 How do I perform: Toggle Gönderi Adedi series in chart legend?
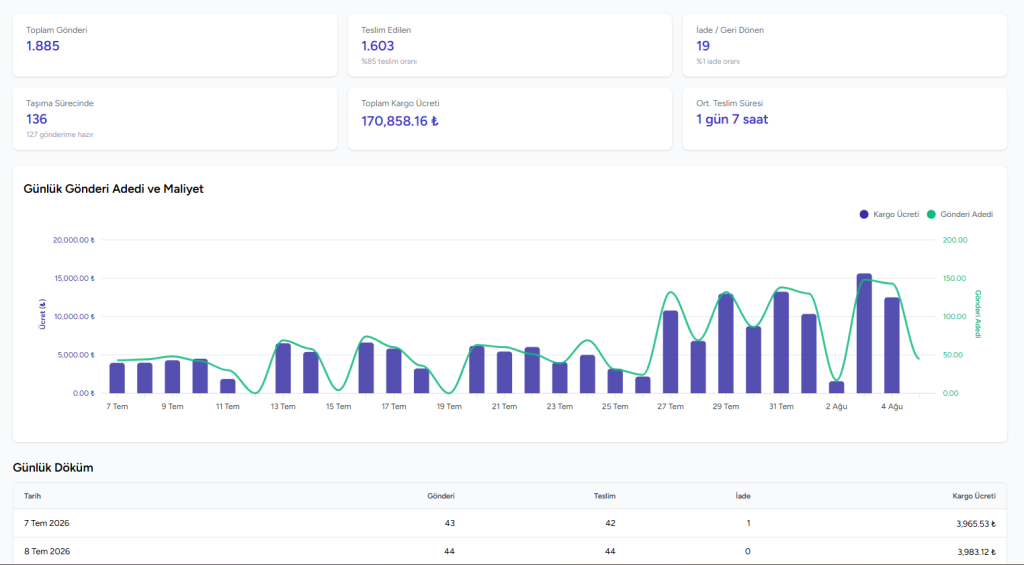[x=960, y=214]
